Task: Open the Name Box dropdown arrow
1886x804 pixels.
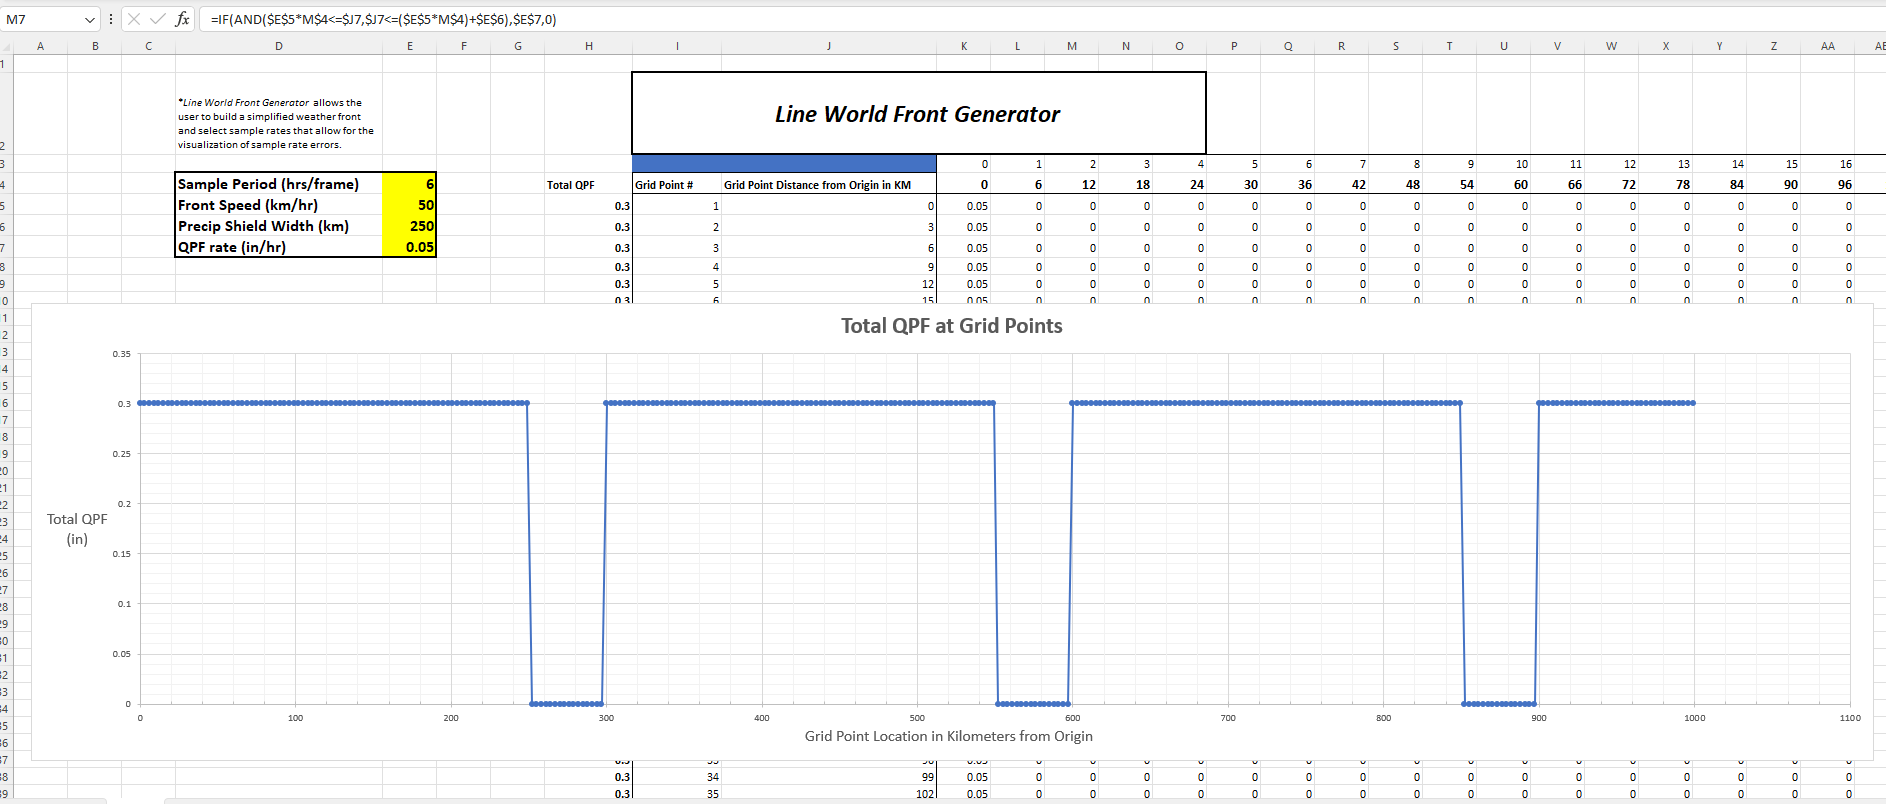Action: tap(90, 19)
